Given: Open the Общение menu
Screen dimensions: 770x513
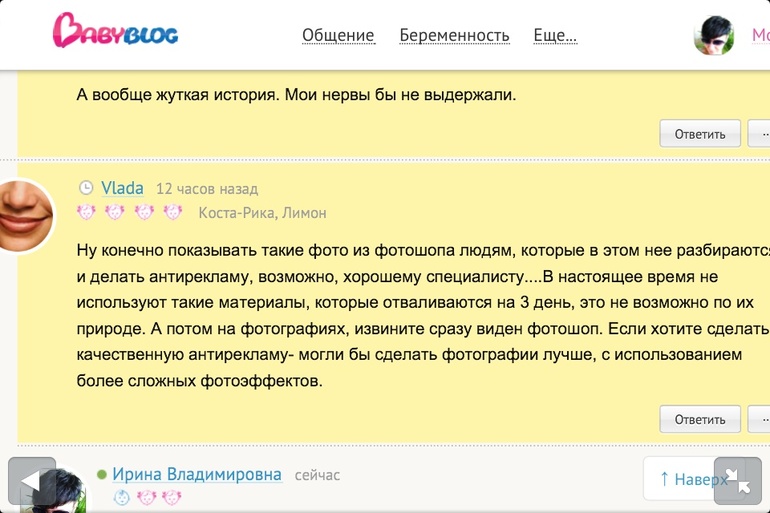Looking at the screenshot, I should point(338,36).
